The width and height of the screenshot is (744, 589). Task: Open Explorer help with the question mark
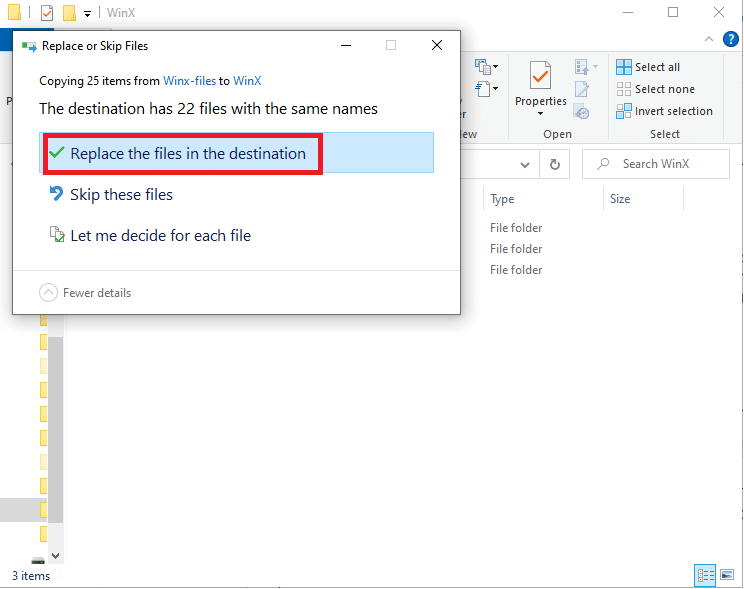click(x=731, y=39)
